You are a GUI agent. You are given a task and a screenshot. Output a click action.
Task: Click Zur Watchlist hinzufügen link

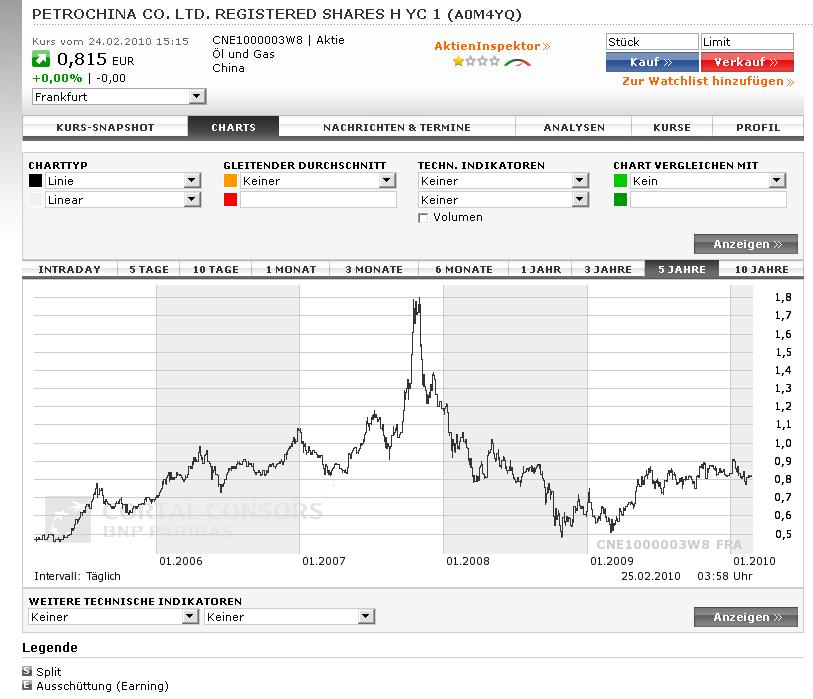[708, 81]
